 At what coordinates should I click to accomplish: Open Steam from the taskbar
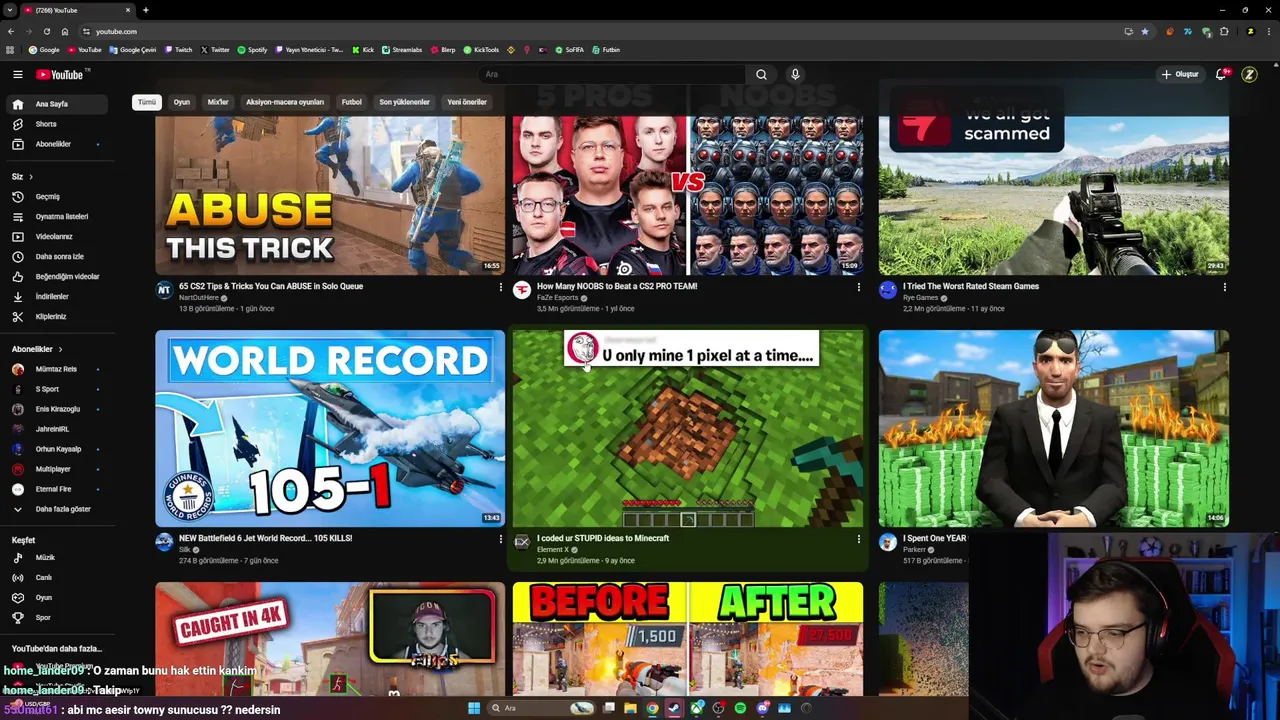point(674,708)
